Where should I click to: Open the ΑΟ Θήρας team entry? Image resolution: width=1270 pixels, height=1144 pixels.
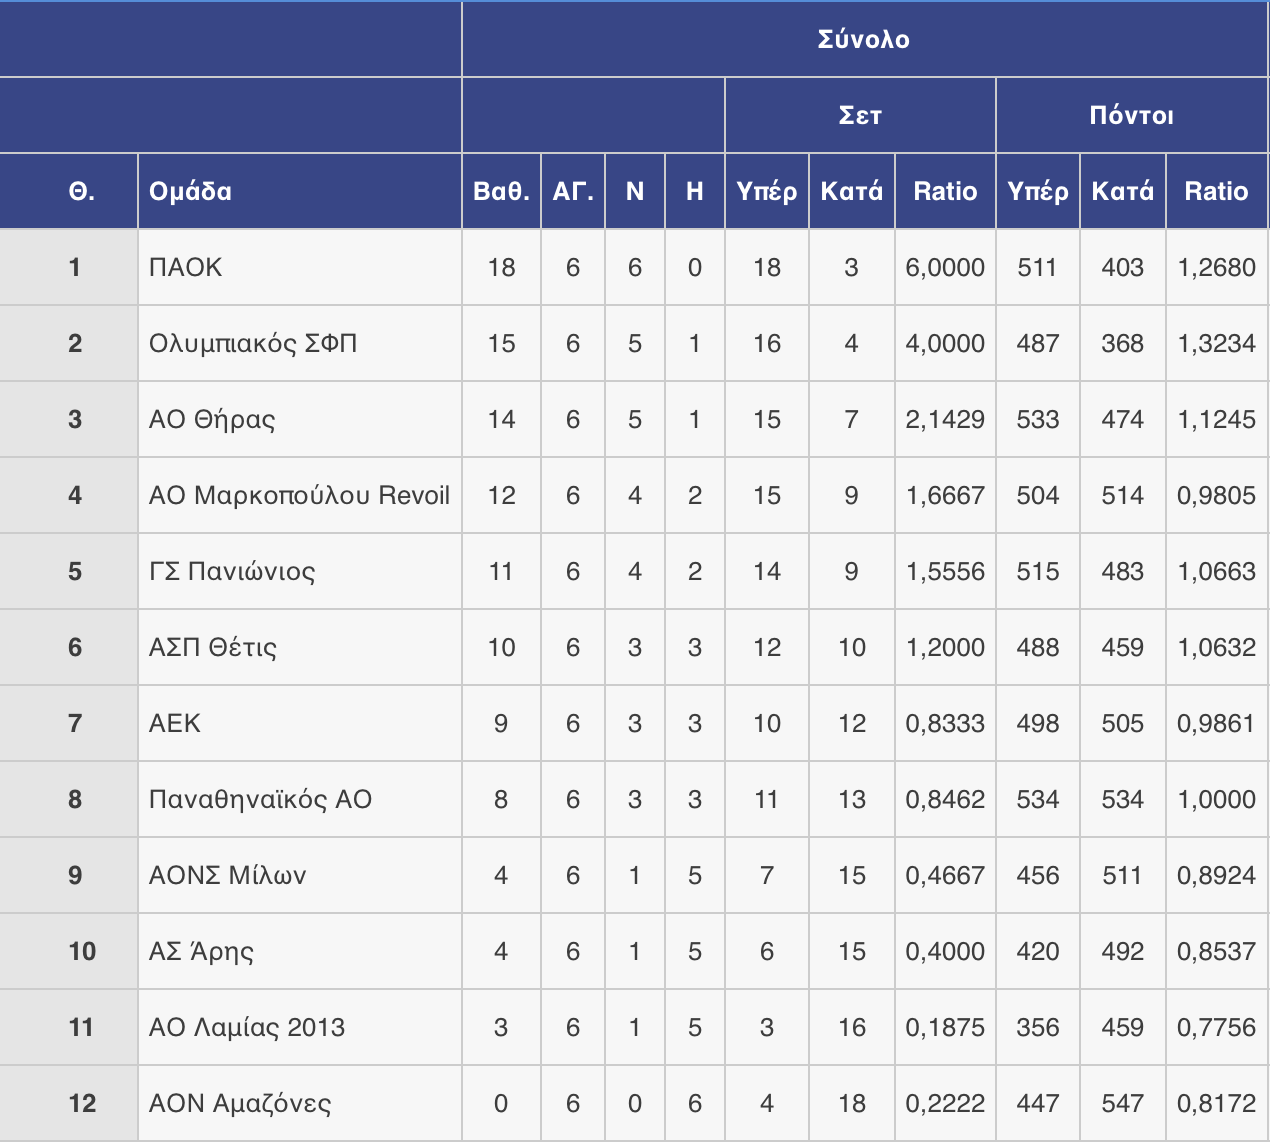coord(212,419)
